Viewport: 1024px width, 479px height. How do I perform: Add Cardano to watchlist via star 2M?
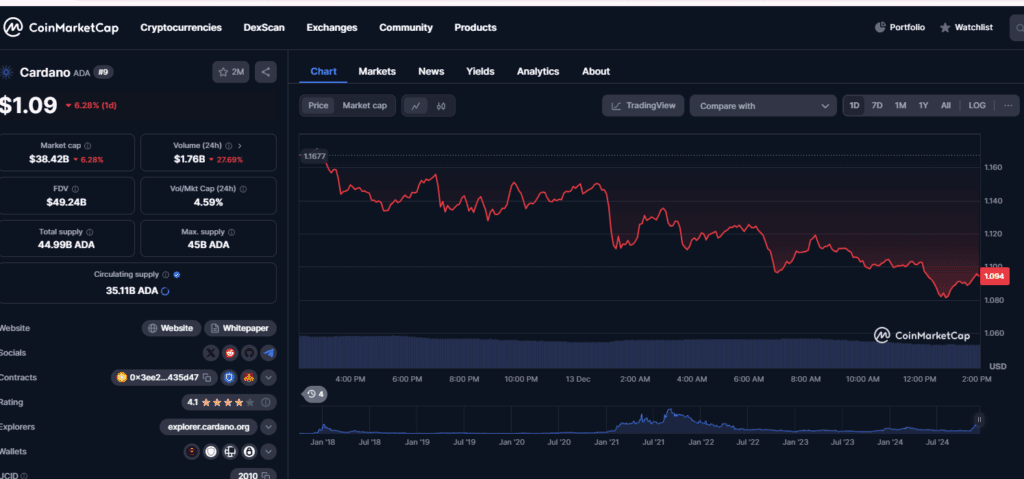coord(231,72)
